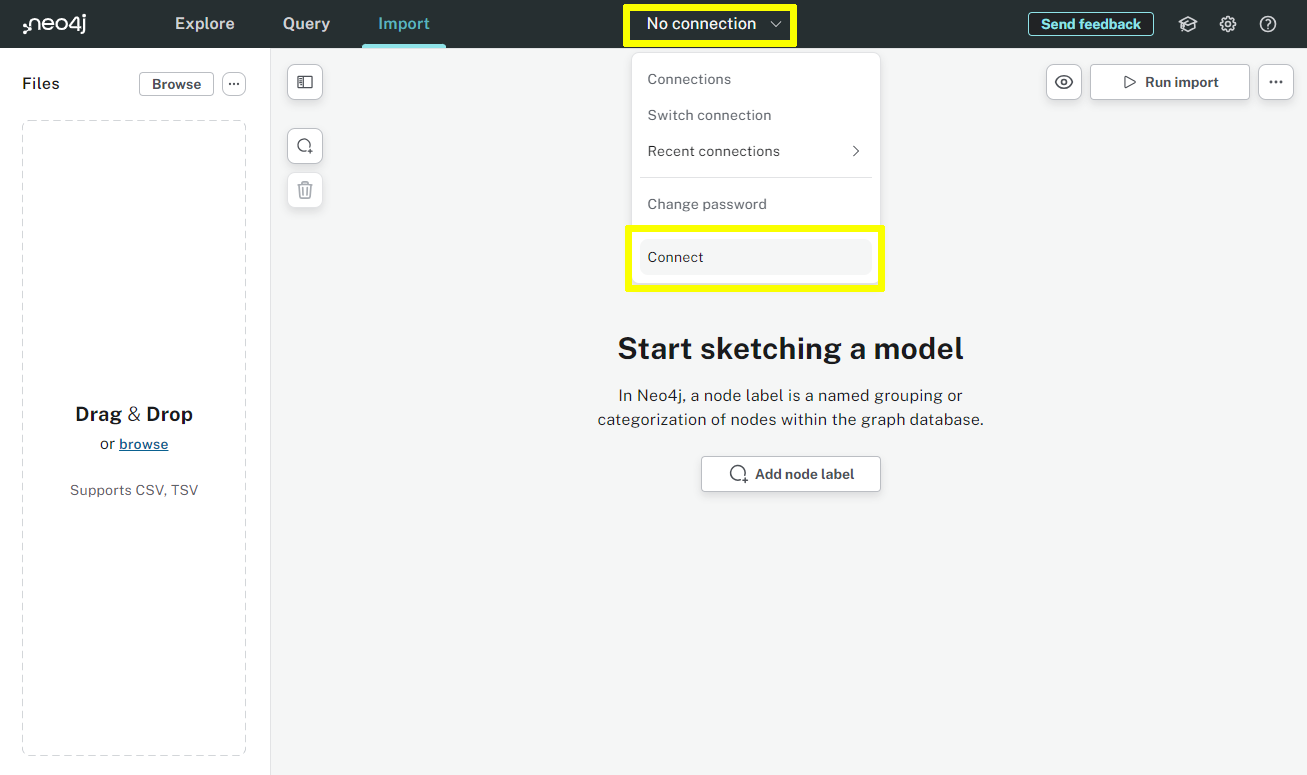Click the browse link to upload files

(x=143, y=443)
